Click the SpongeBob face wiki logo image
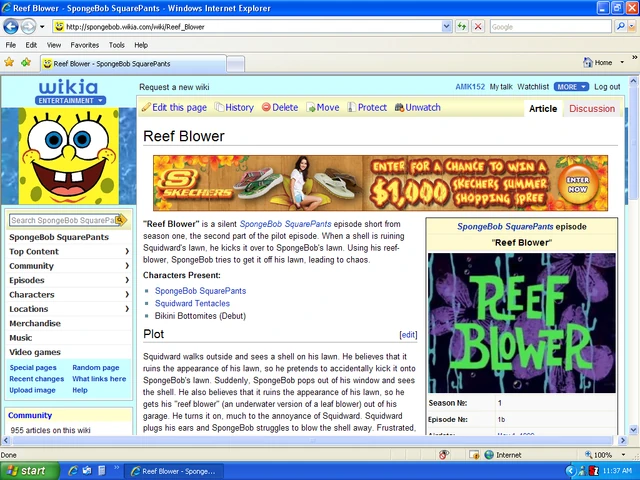The height and width of the screenshot is (480, 640). 69,156
